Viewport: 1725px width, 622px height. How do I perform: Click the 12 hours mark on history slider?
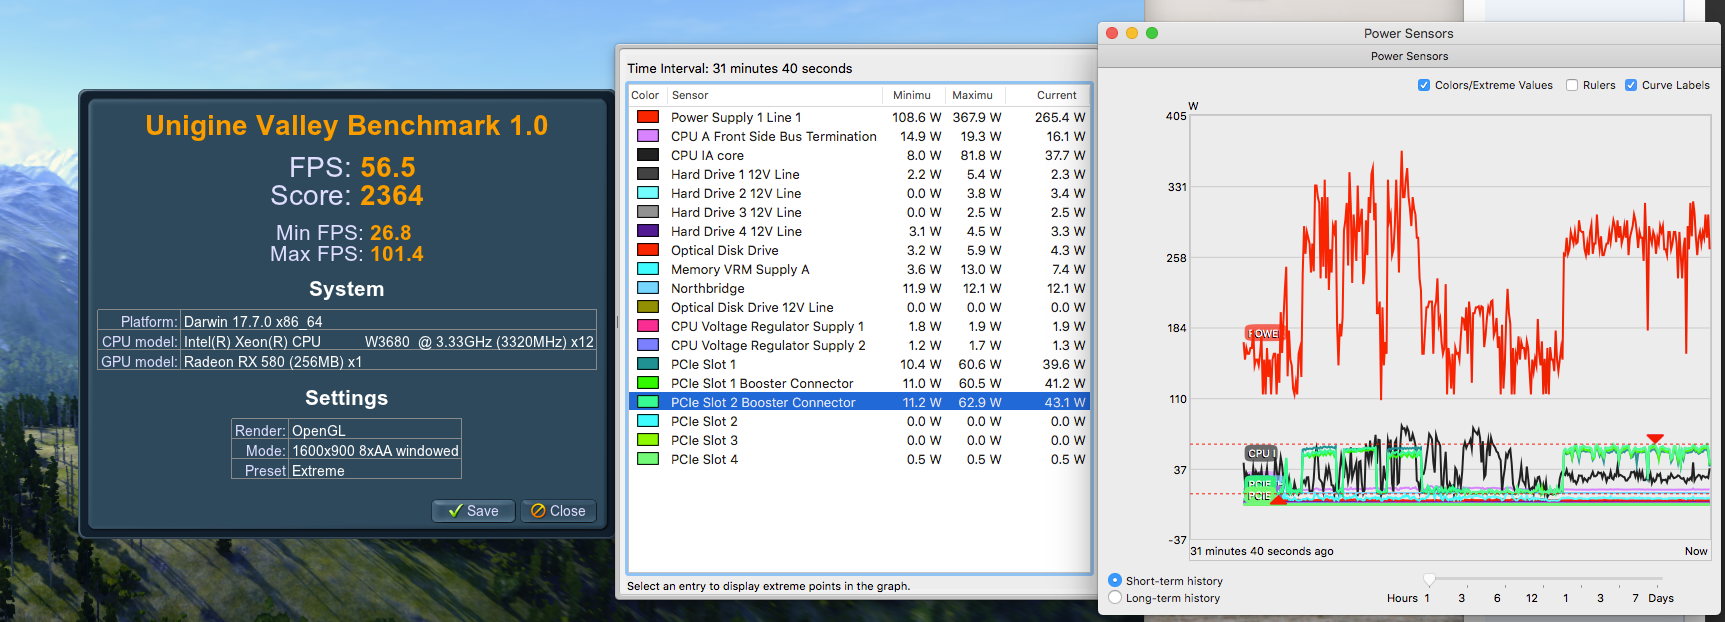coord(1531,598)
